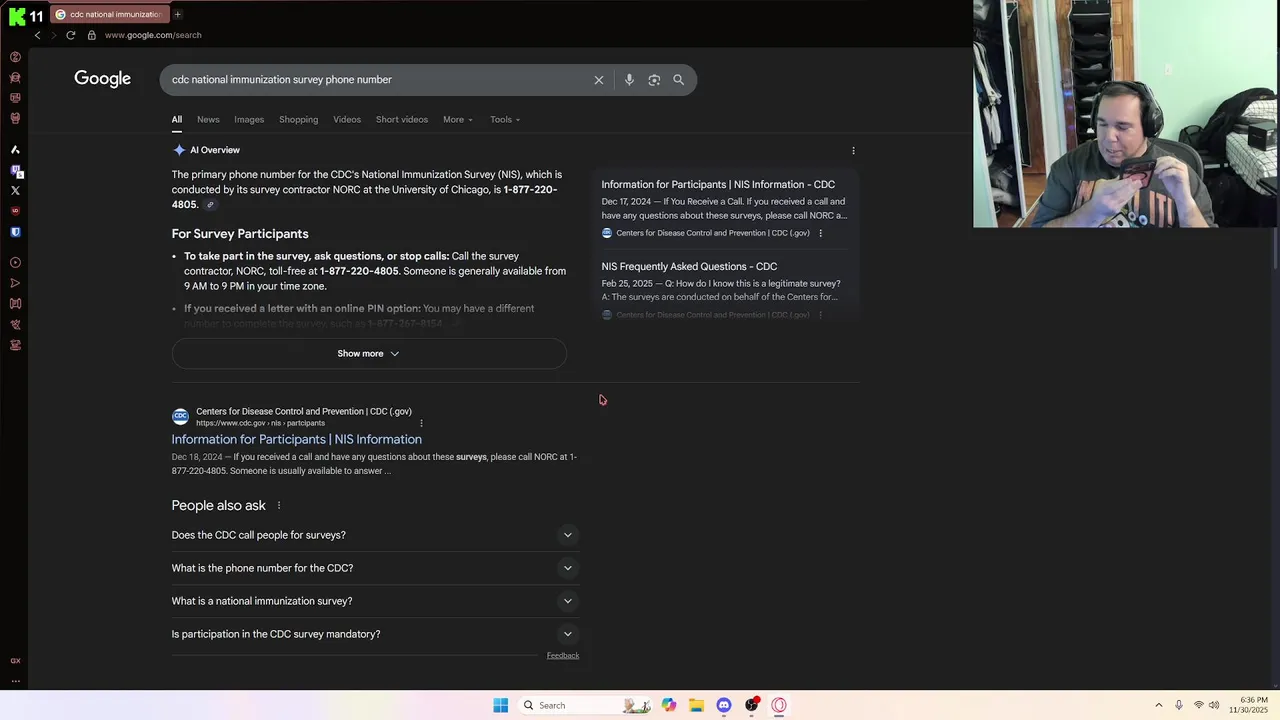Open the Player circle-play sidebar icon
Image resolution: width=1280 pixels, height=720 pixels.
tap(15, 263)
